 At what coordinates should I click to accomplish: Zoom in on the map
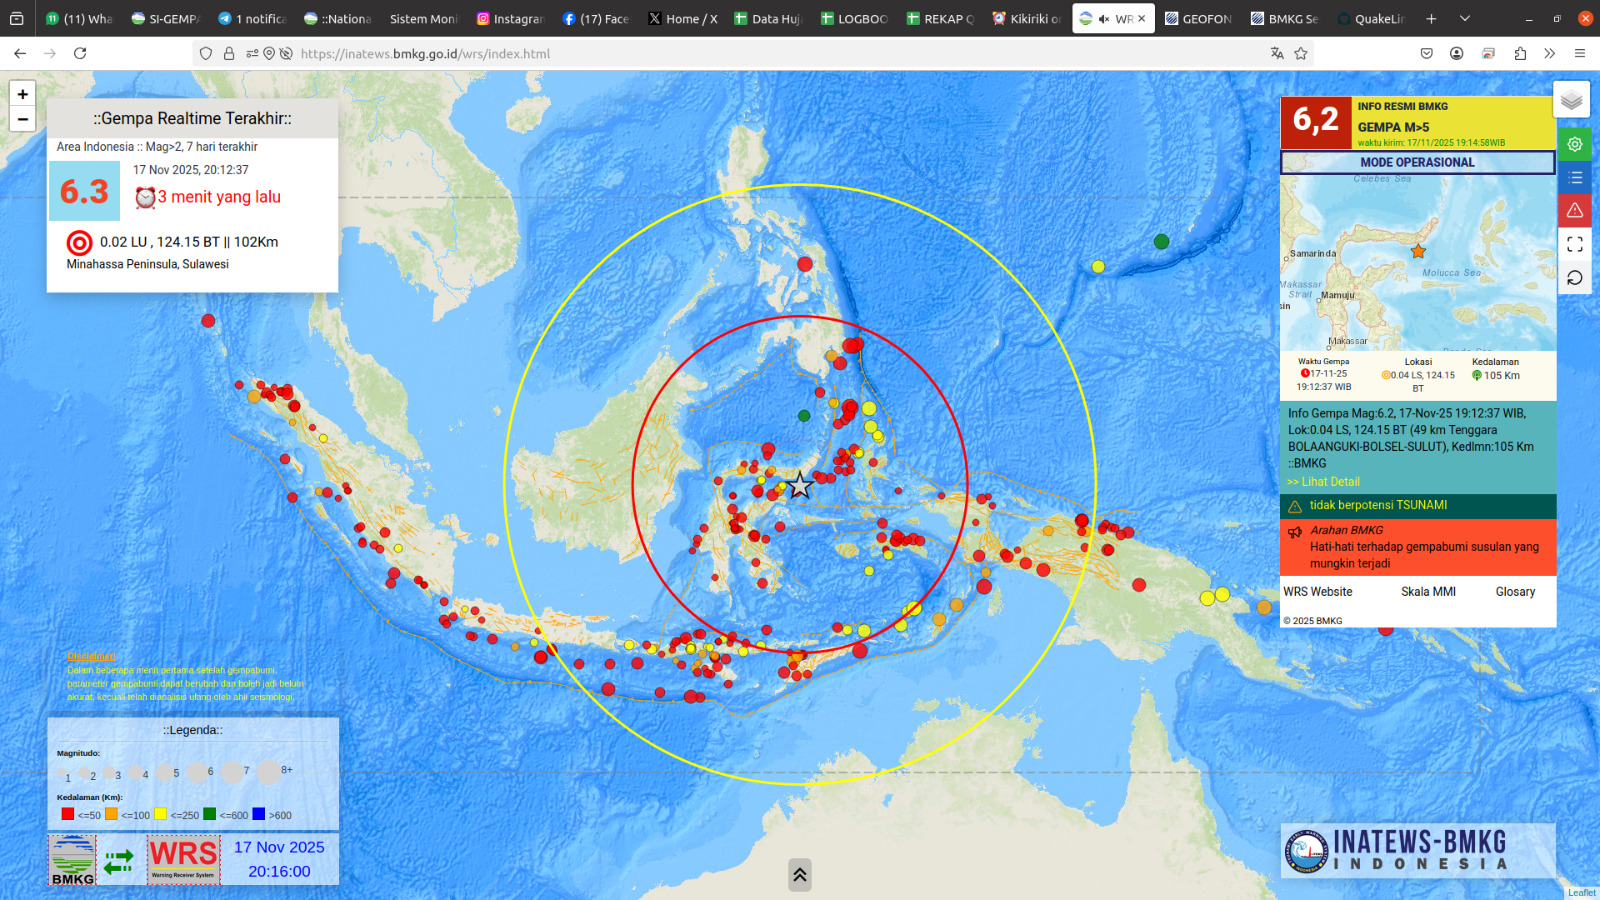tap(22, 94)
